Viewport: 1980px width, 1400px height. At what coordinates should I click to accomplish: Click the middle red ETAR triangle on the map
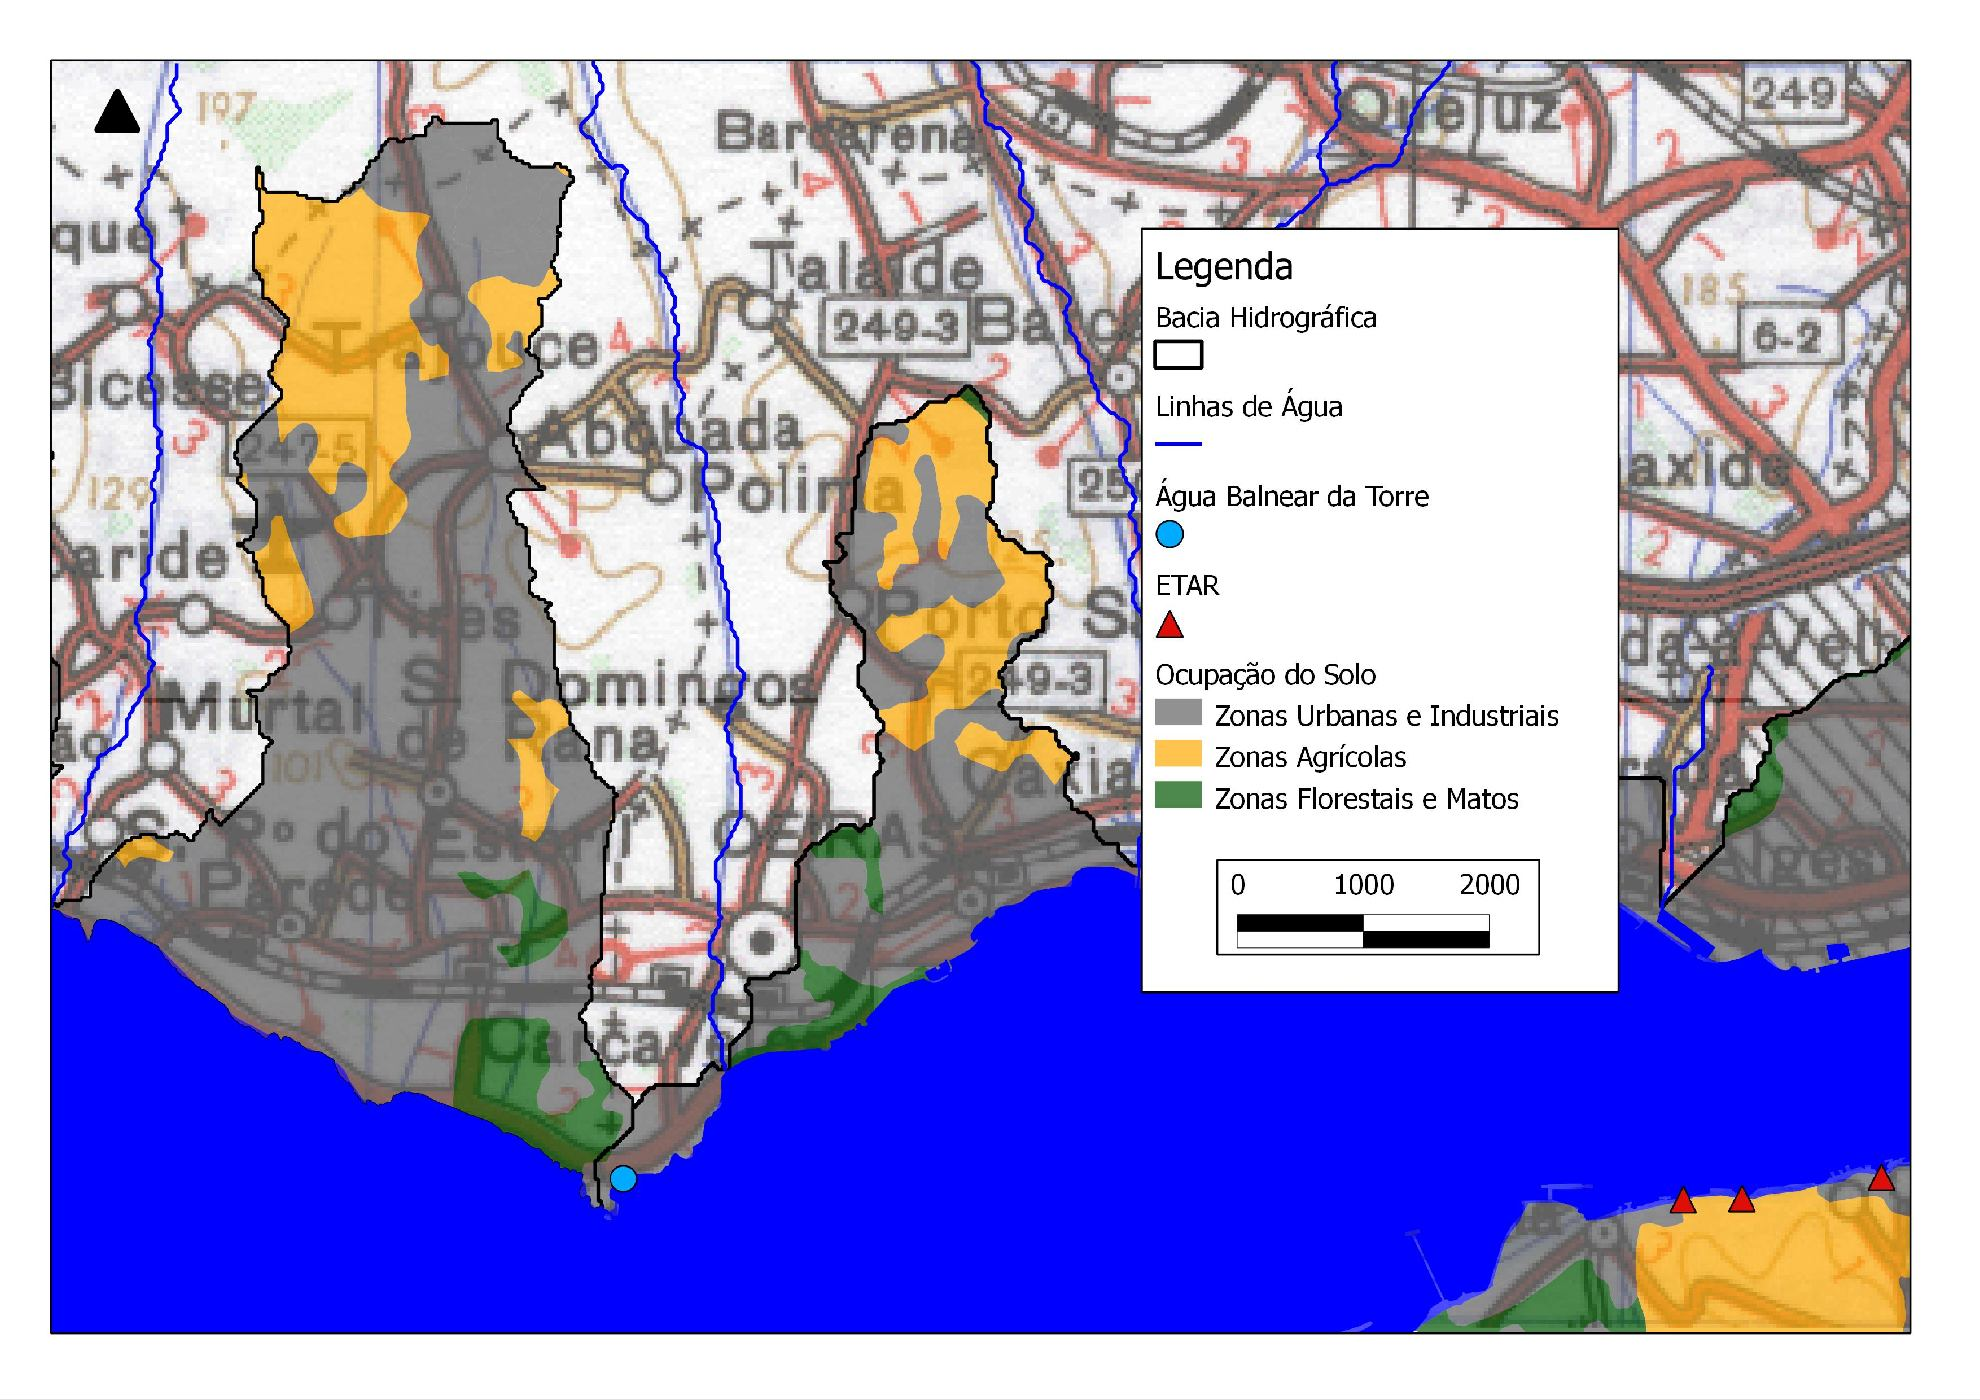pos(1741,1200)
